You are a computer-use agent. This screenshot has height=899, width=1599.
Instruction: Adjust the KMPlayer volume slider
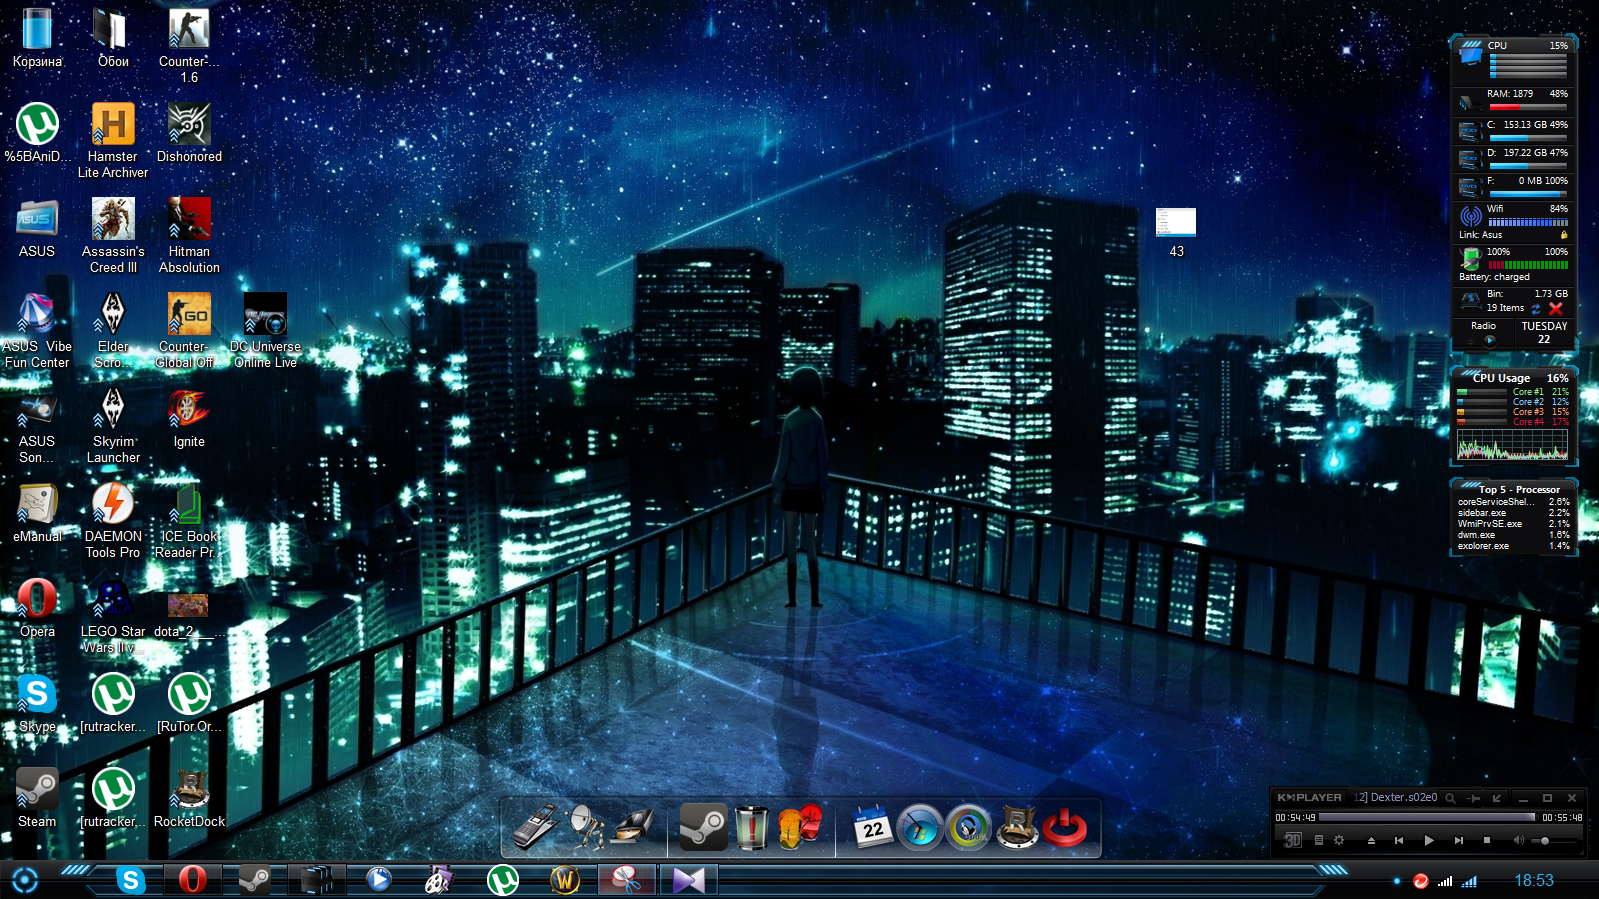tap(1555, 841)
